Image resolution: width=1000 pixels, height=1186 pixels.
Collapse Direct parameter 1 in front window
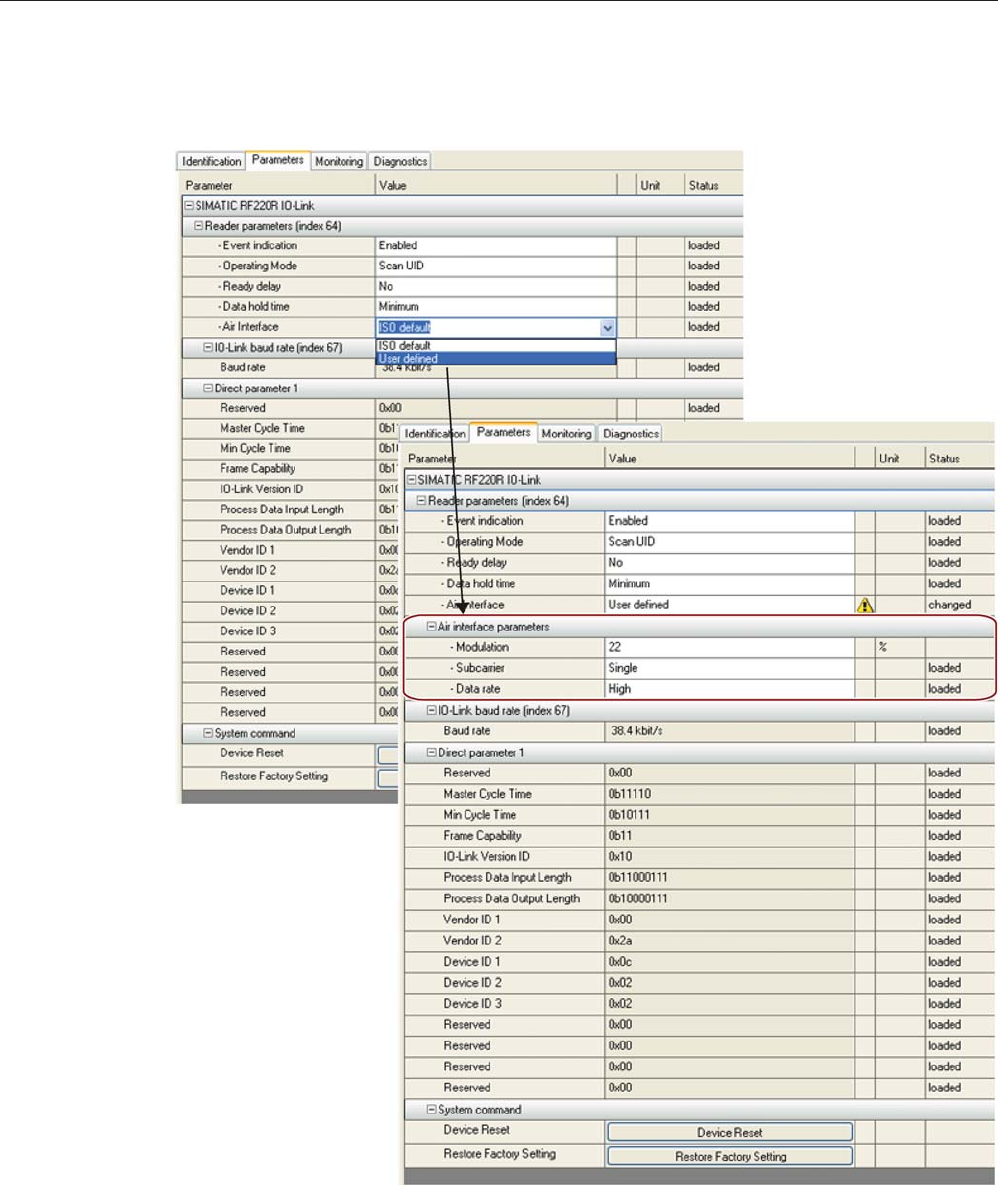point(432,753)
